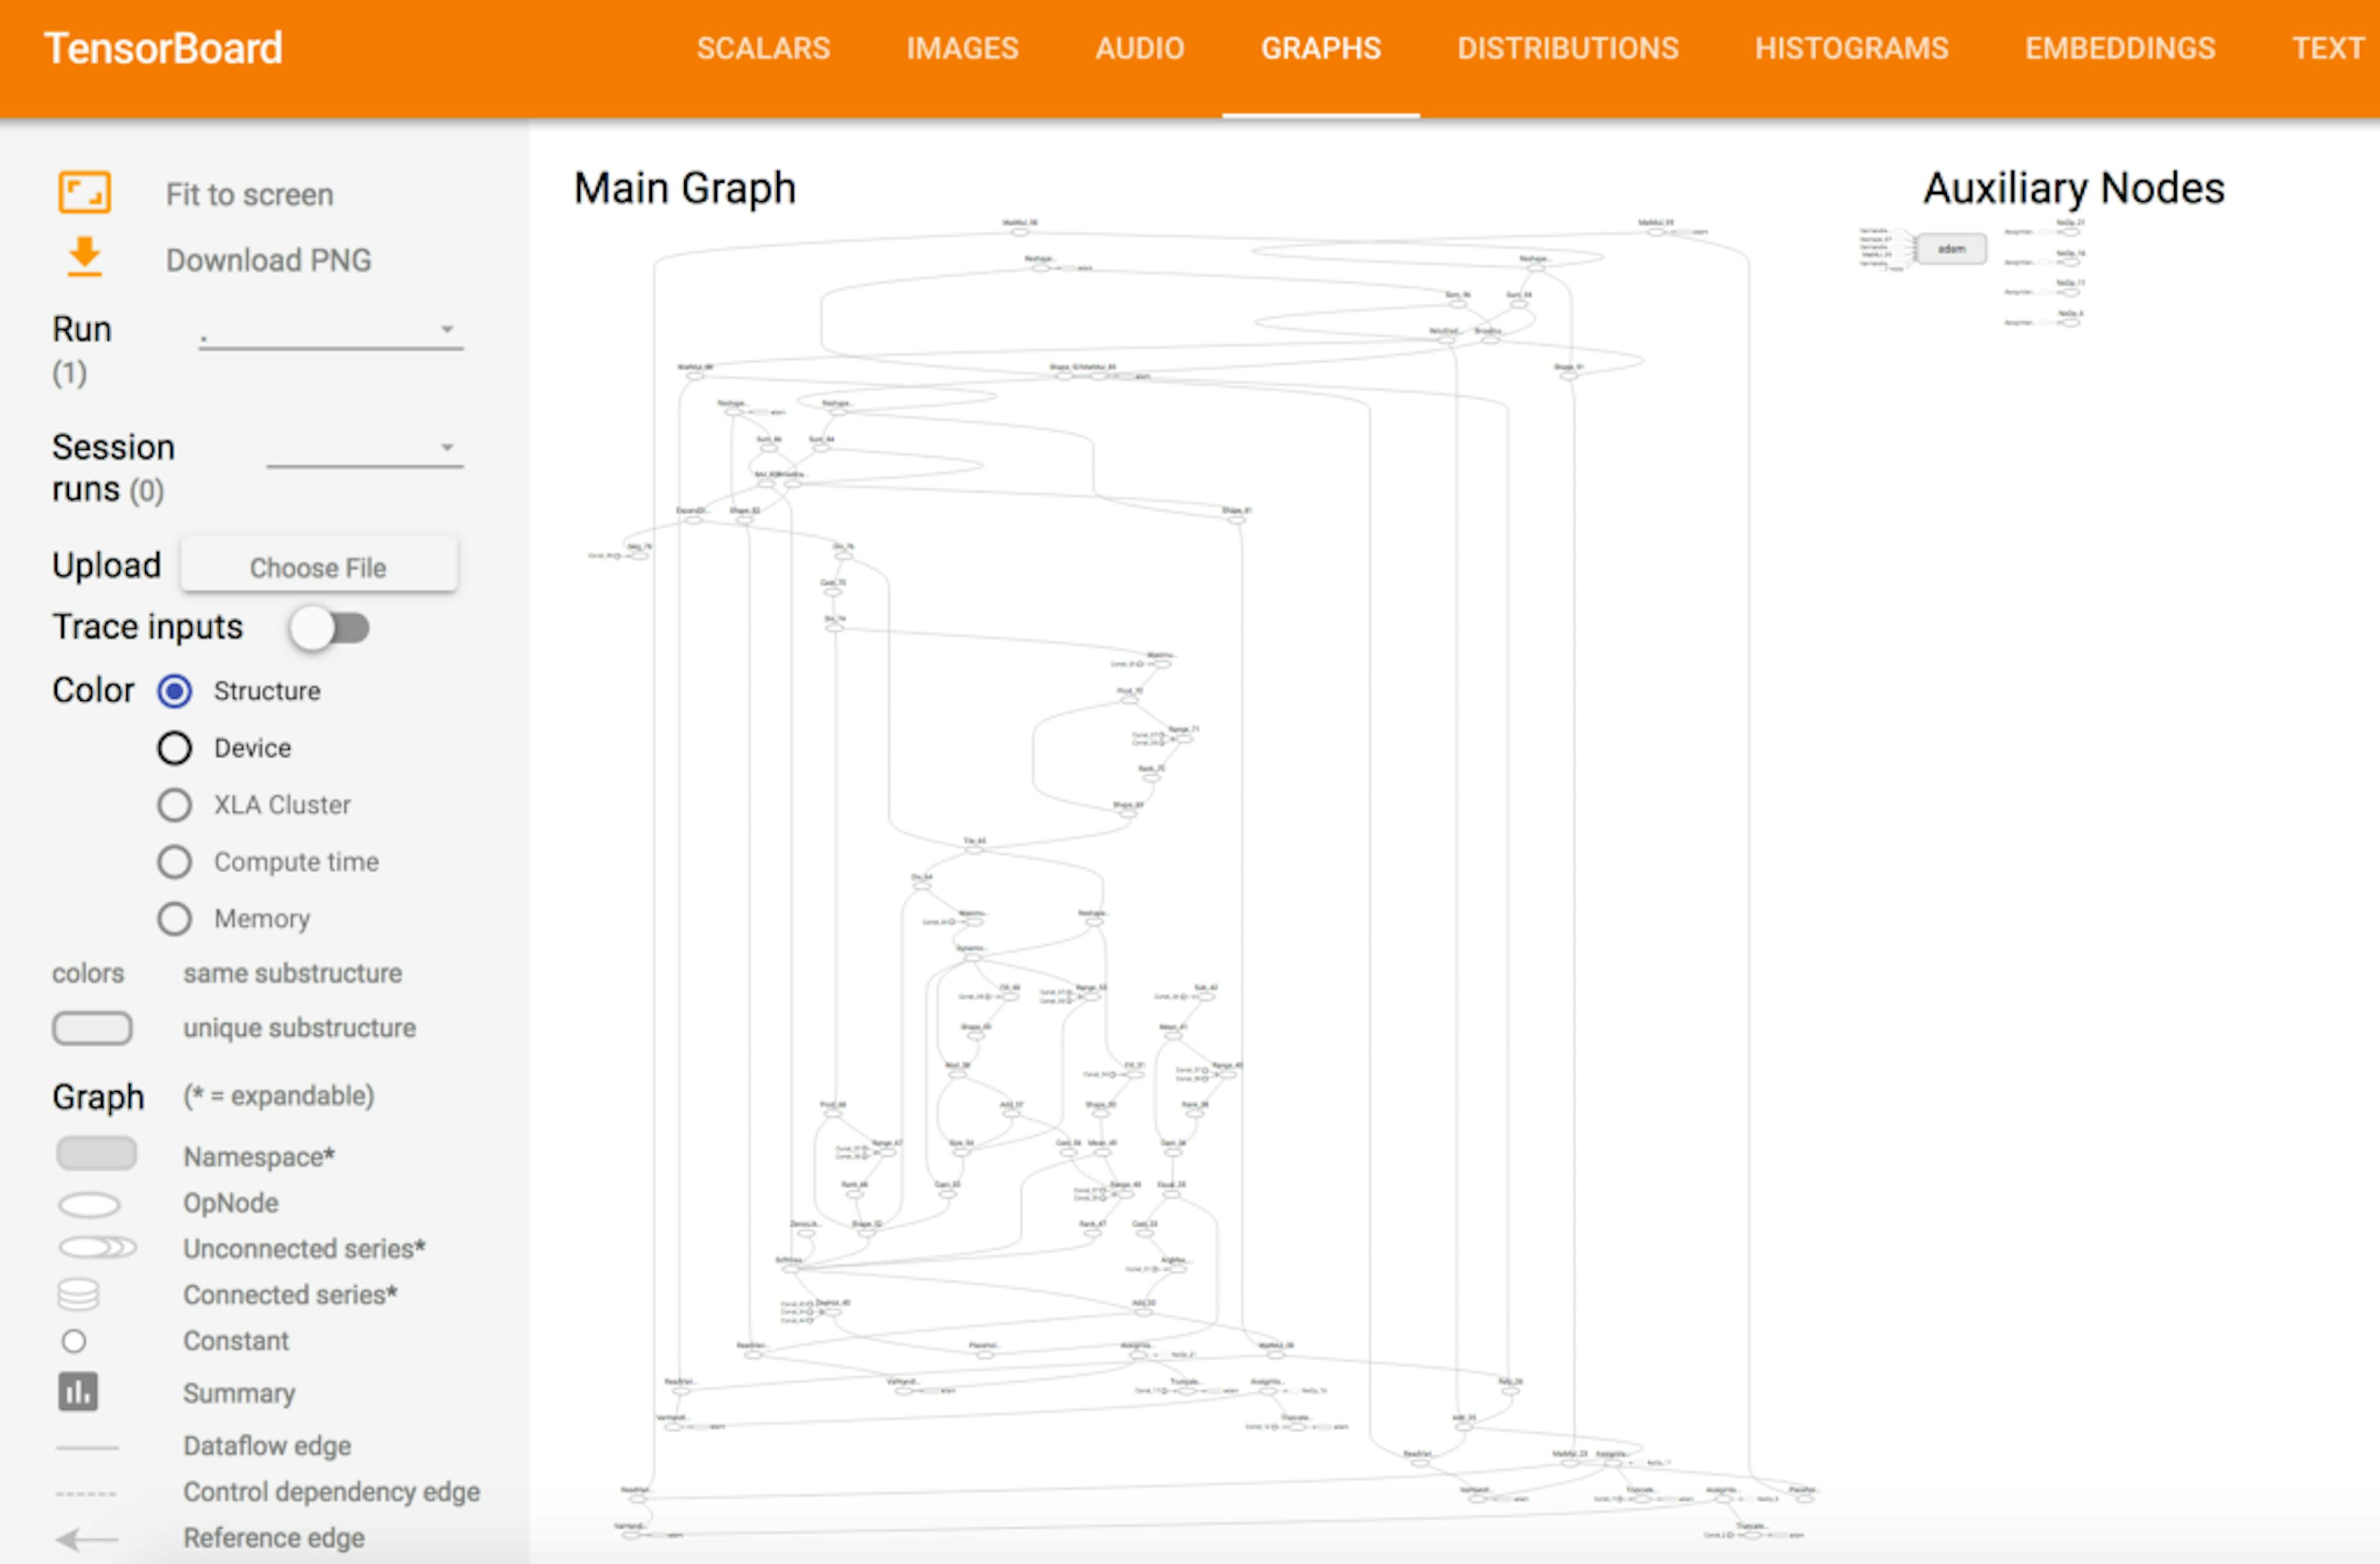This screenshot has width=2380, height=1564.
Task: Click the Unconnected series legend icon
Action: (x=97, y=1248)
